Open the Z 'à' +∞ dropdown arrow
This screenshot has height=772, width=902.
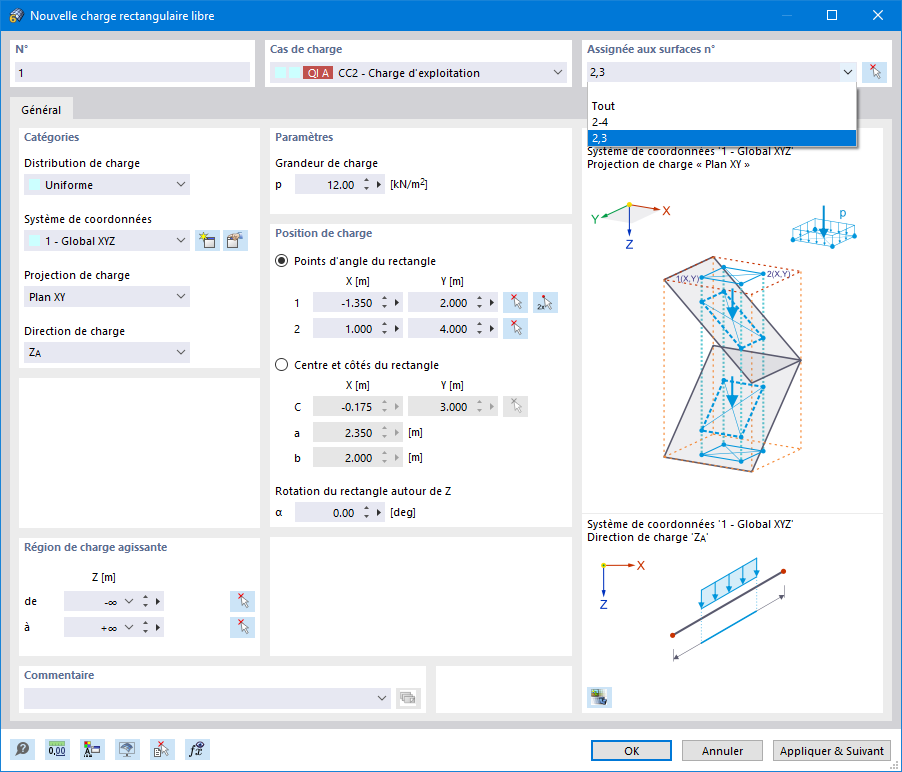coord(129,627)
